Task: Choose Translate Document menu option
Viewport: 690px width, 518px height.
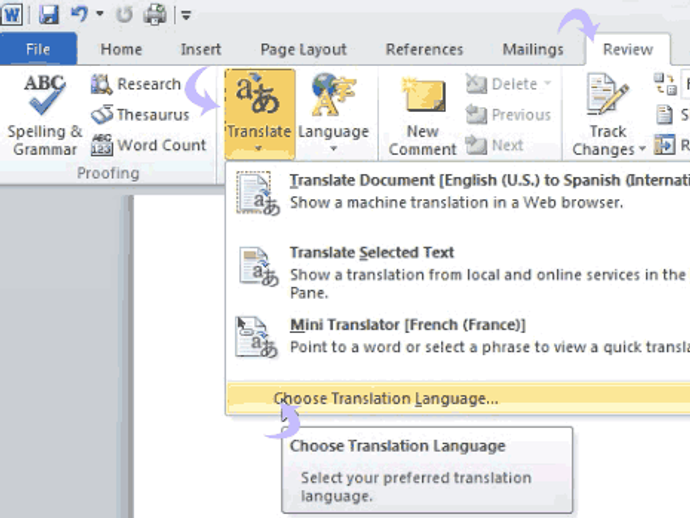Action: pos(458,192)
